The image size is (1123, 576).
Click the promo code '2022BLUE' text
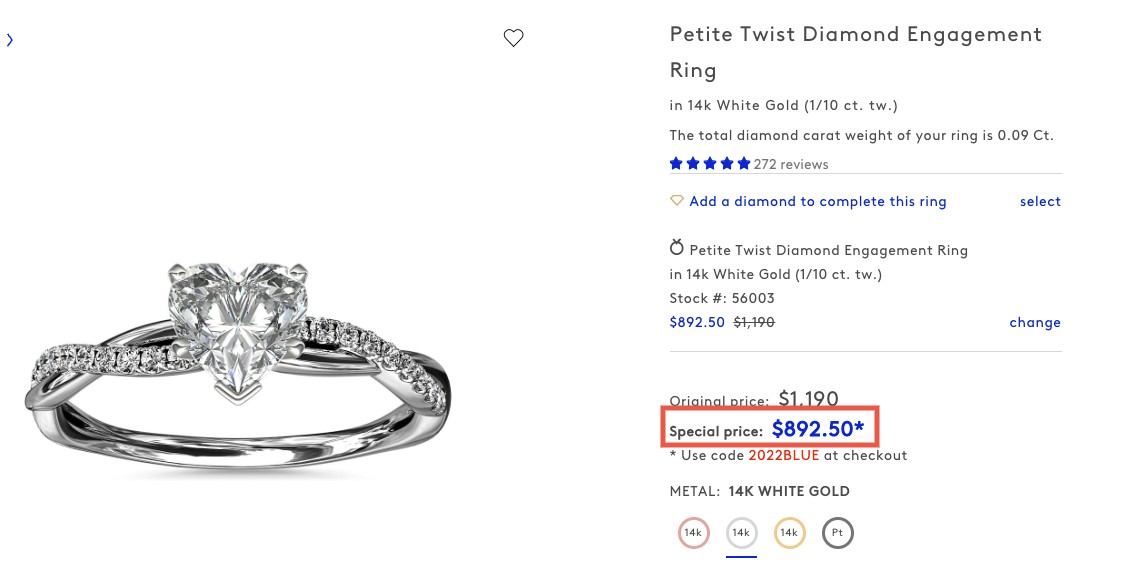coord(783,455)
